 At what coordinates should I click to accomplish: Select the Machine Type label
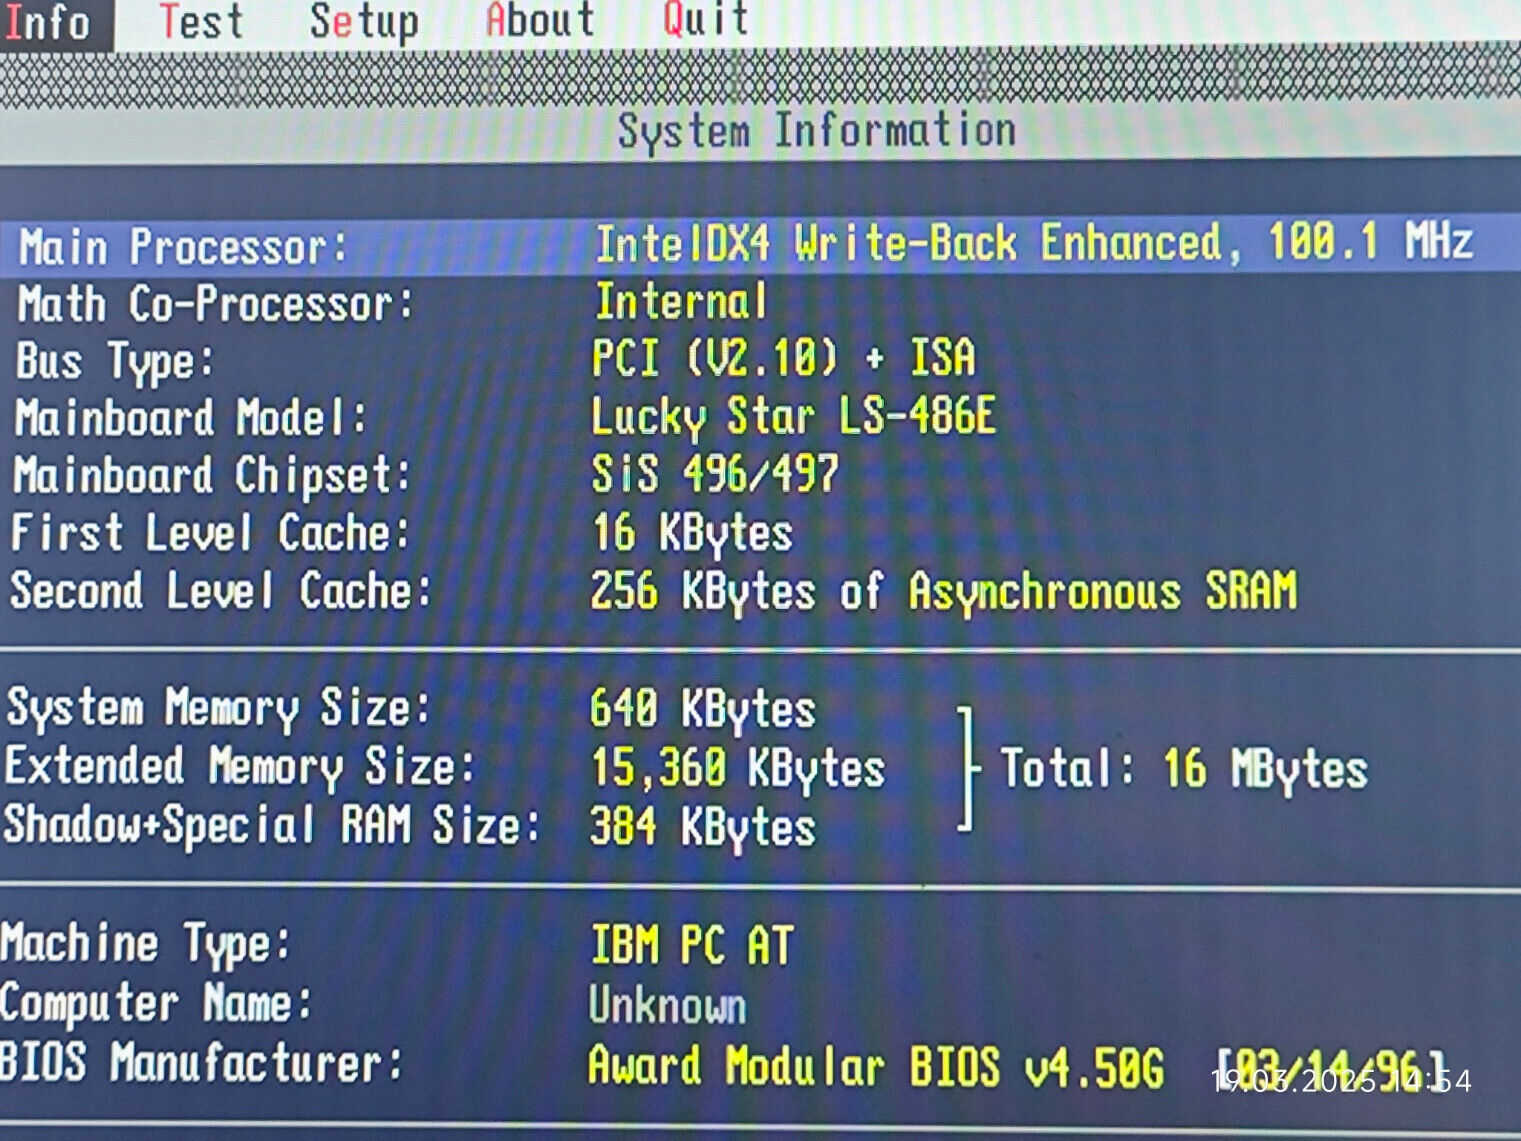[146, 945]
